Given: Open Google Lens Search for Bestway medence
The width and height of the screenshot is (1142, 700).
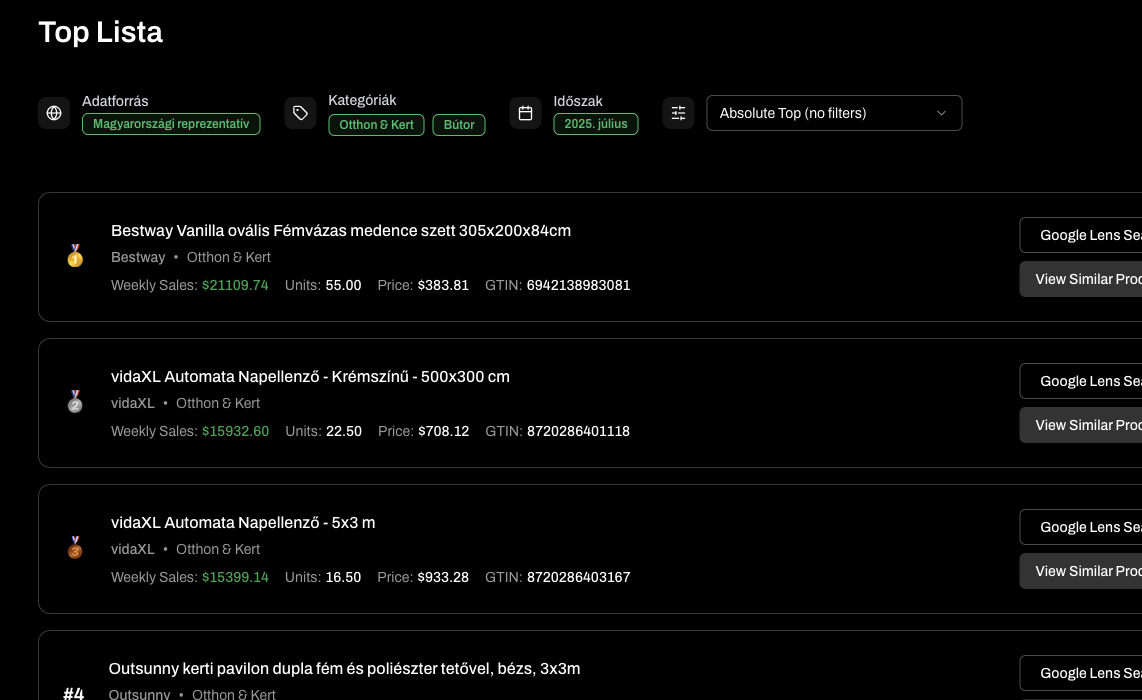Looking at the screenshot, I should 1081,235.
